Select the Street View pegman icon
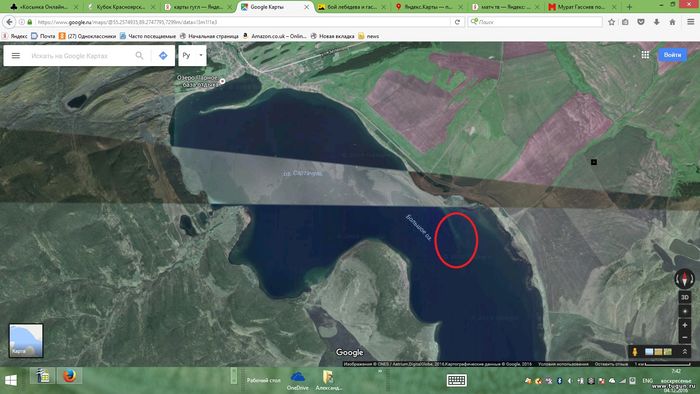Image resolution: width=700 pixels, height=394 pixels. [634, 352]
